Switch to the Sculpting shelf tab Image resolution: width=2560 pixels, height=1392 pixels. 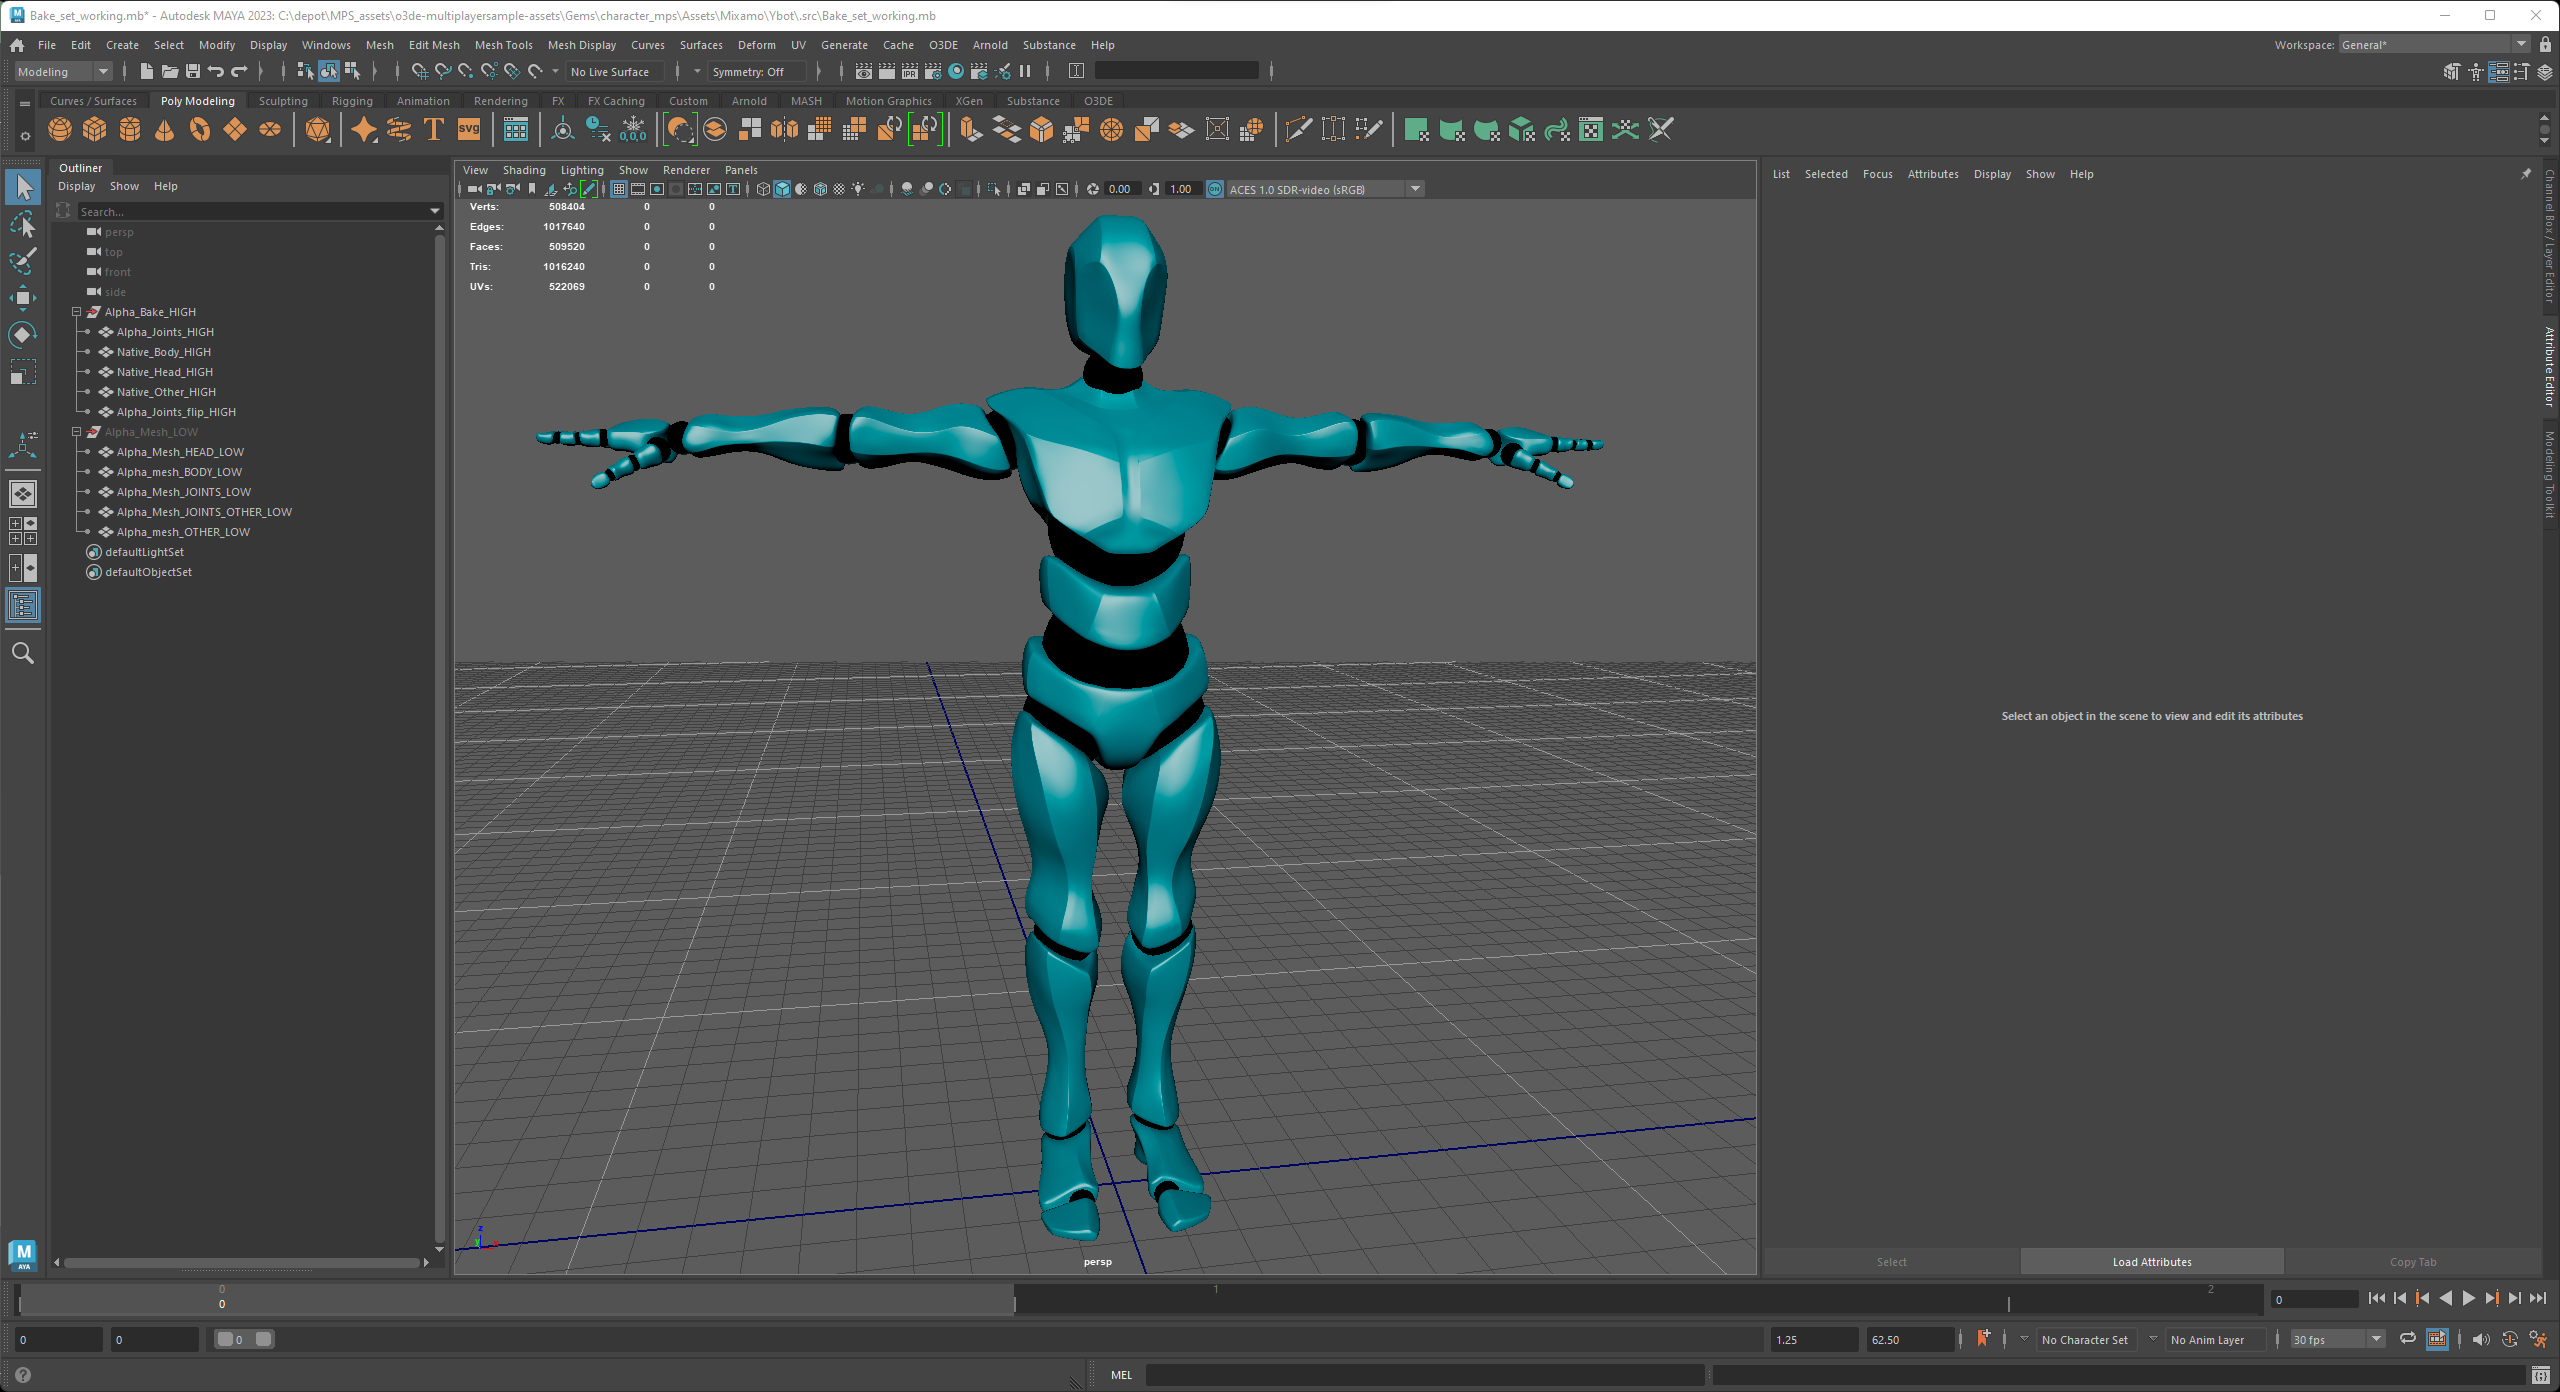pos(283,101)
